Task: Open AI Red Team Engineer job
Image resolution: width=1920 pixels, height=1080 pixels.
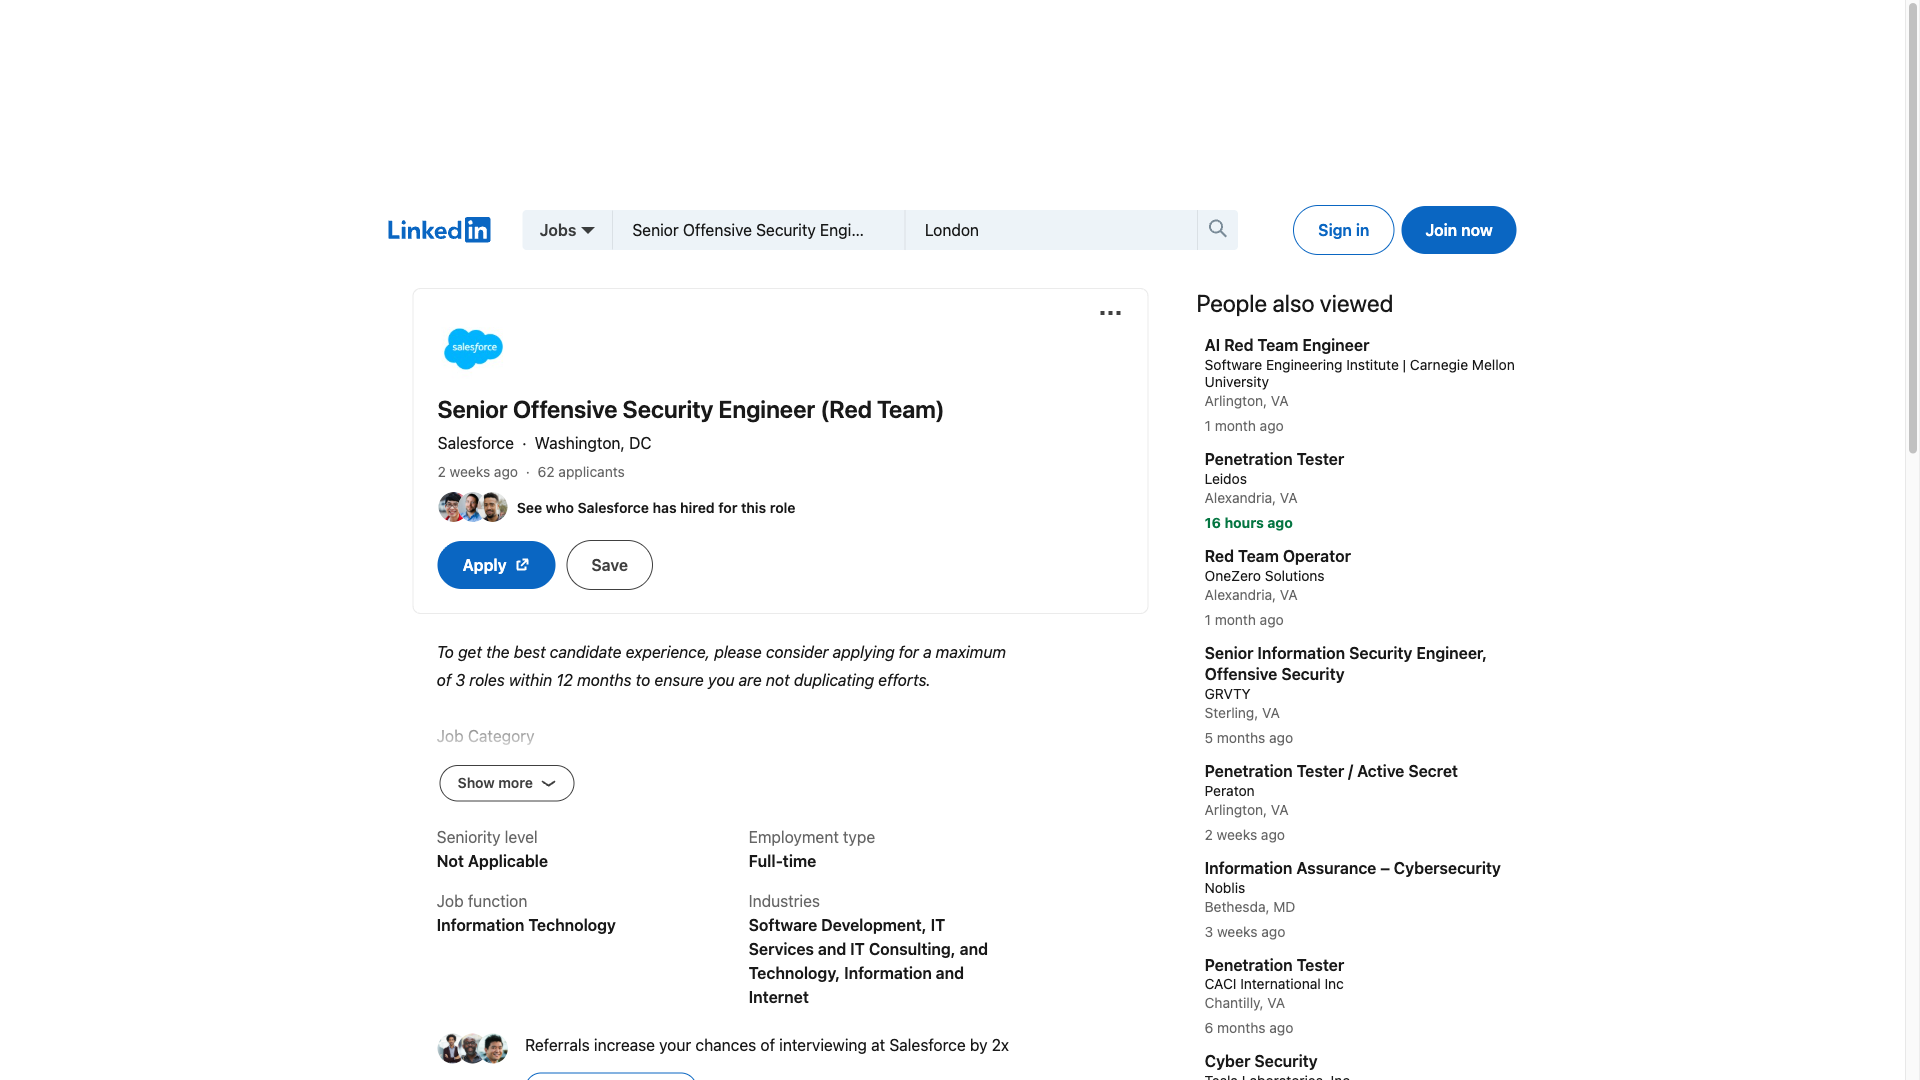Action: click(1286, 345)
